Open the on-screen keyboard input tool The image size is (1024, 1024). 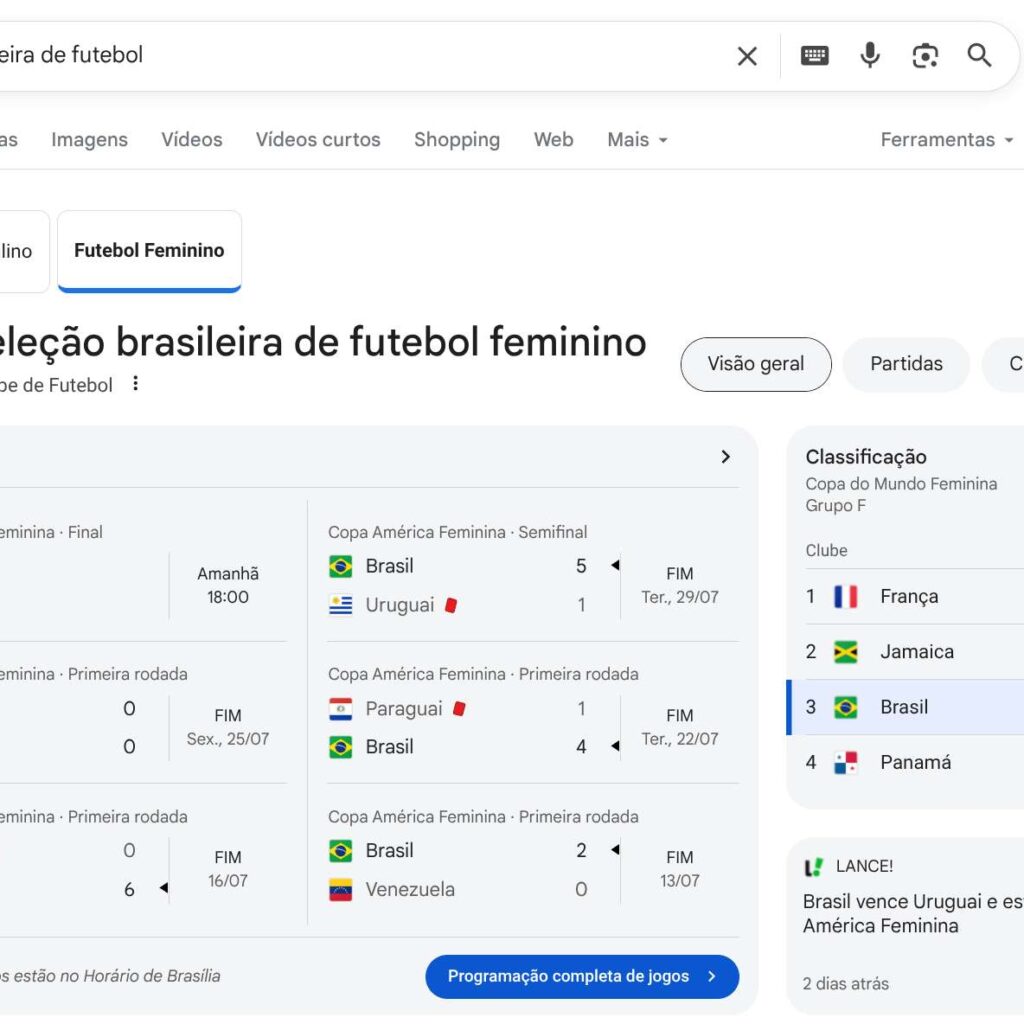click(814, 56)
